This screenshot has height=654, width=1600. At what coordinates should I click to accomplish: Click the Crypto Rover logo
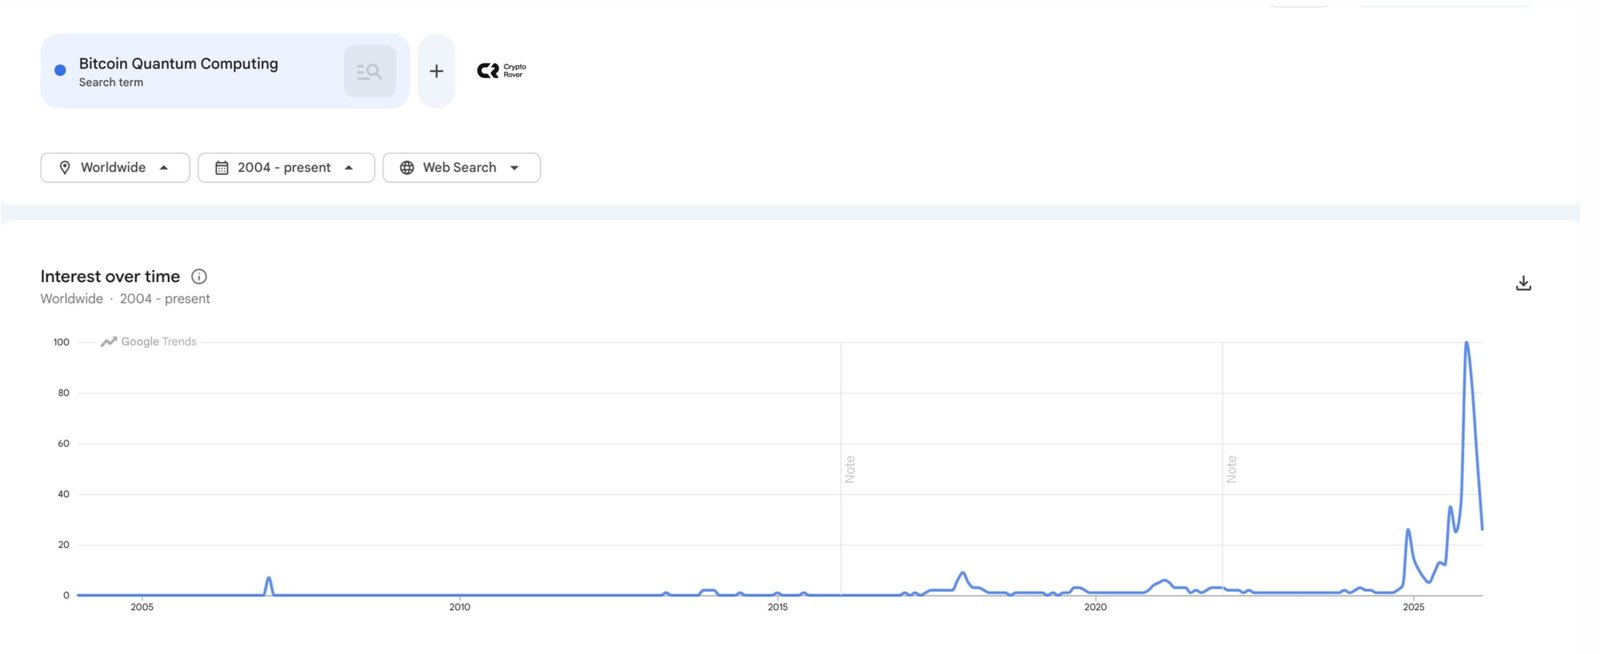click(x=501, y=70)
